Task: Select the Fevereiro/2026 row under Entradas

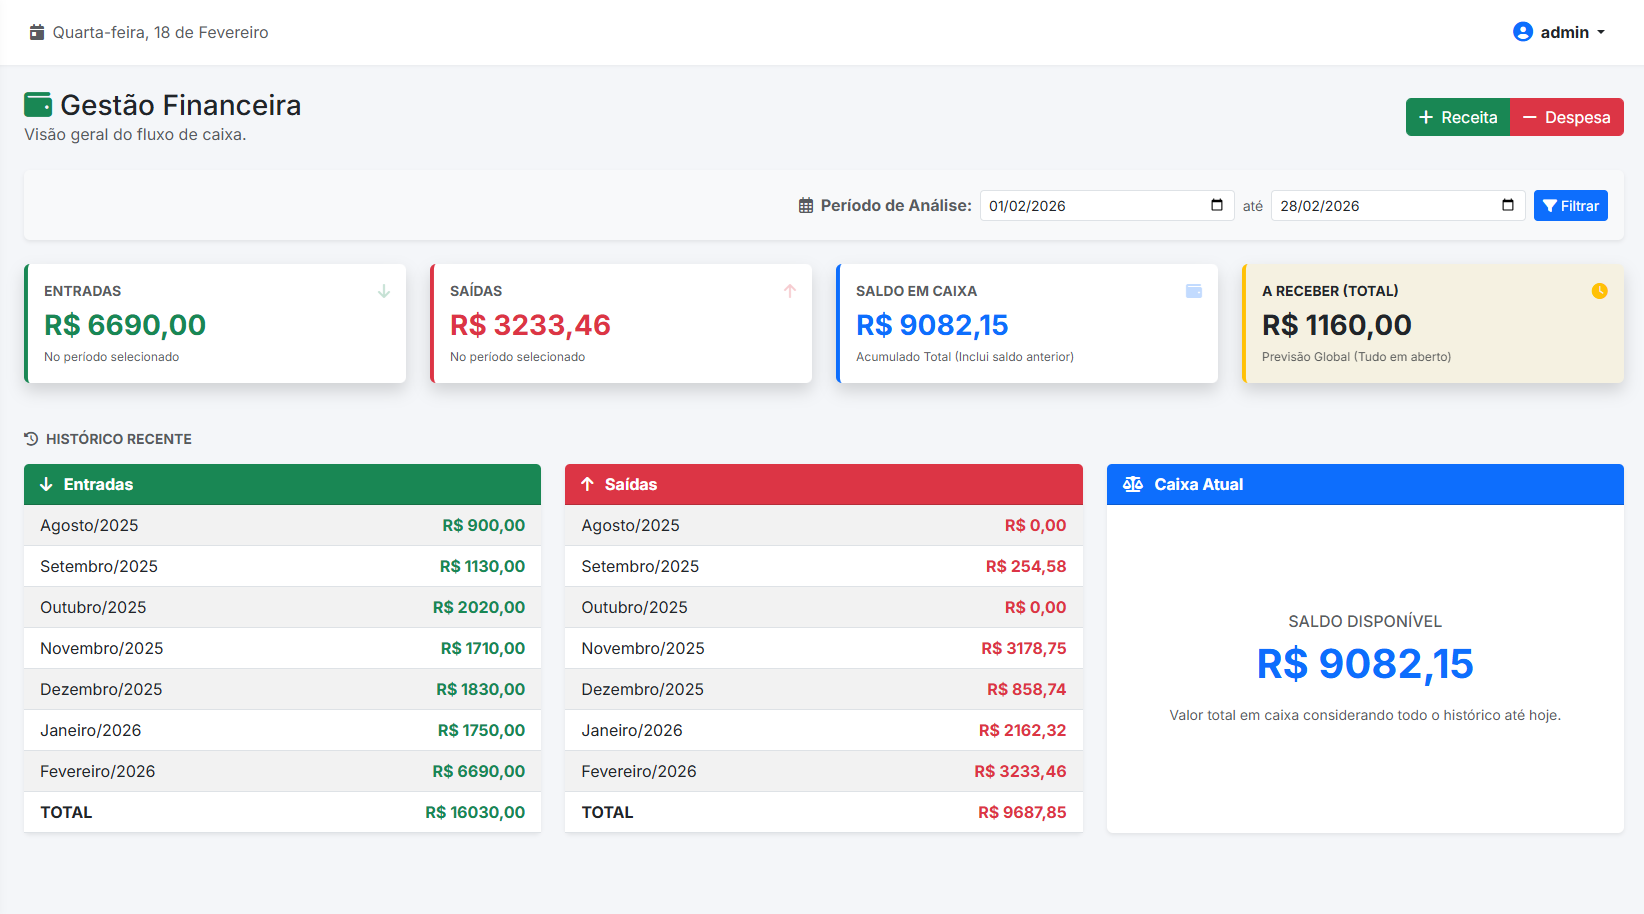Action: click(x=282, y=771)
